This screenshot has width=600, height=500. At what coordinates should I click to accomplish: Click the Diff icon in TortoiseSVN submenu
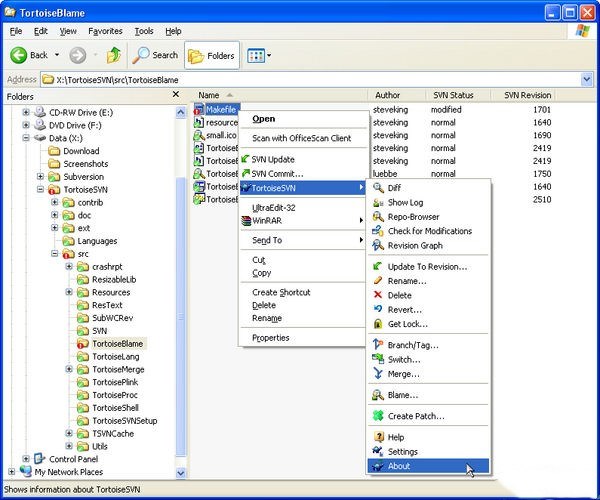point(378,187)
